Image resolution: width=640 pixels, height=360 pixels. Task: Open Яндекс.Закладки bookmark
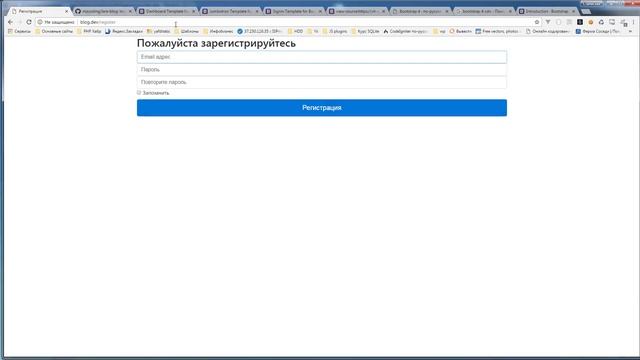point(124,31)
